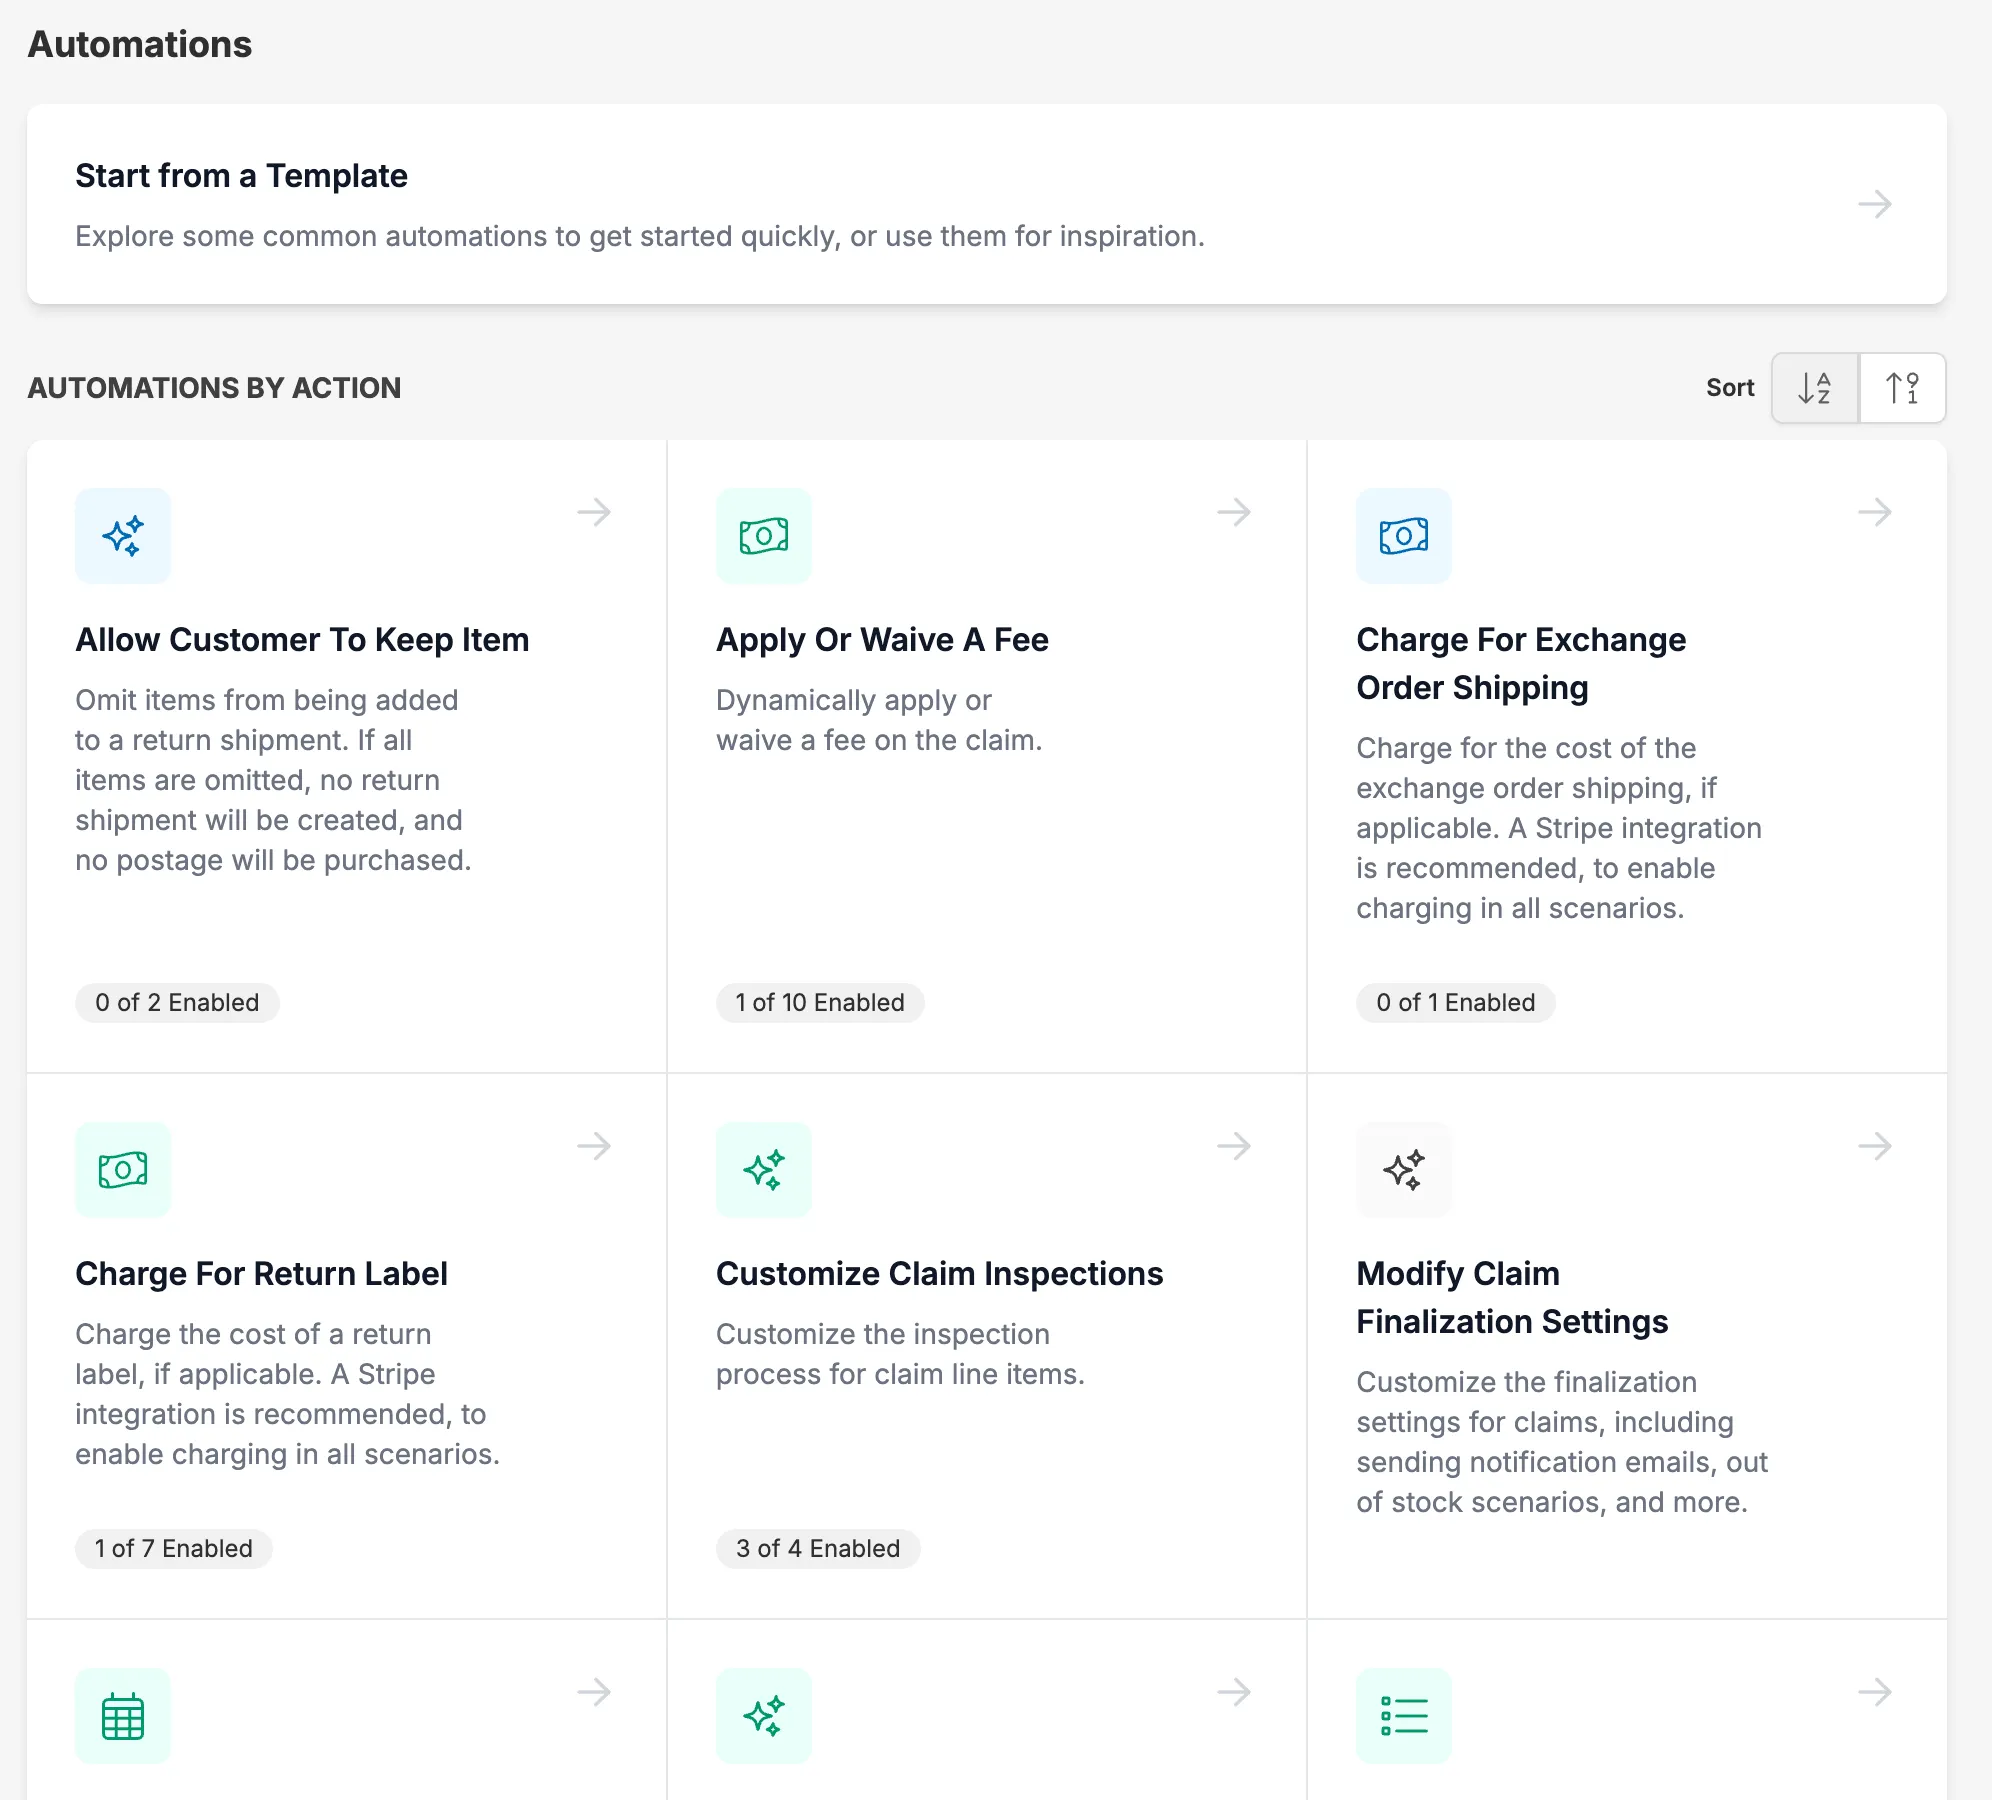Click the money icon on Apply Or Waive A Fee

click(x=763, y=536)
